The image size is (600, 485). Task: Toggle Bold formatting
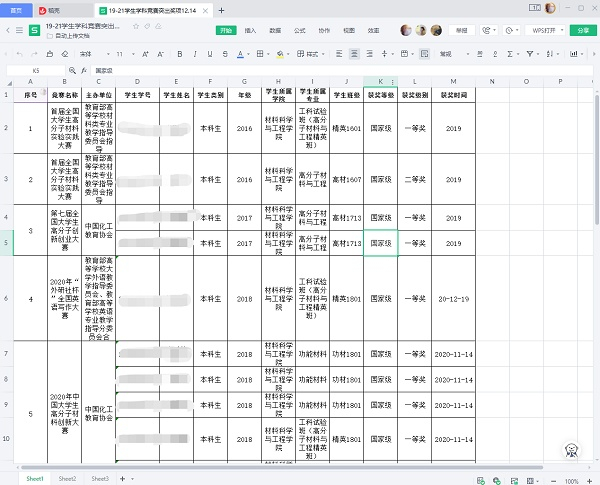179,54
